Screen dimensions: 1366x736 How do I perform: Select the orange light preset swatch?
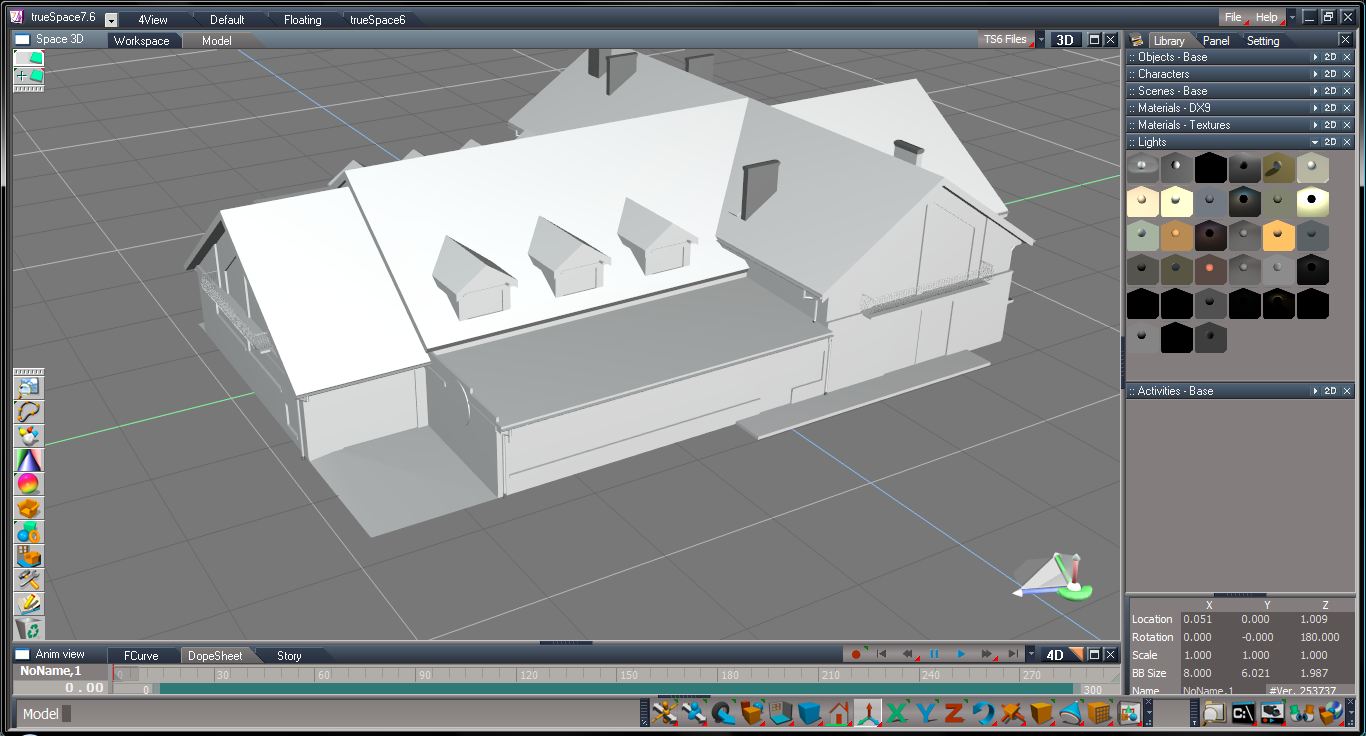(x=1279, y=236)
